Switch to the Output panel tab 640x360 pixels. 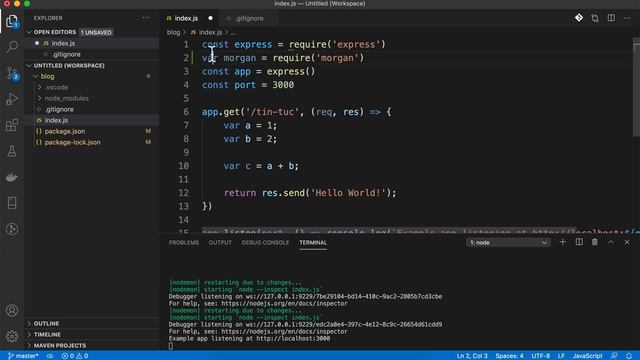(x=220, y=242)
